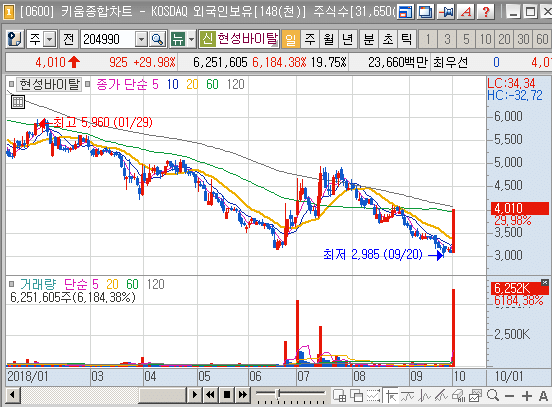Click the dotted-frame chart icon in bottom toolbar
This screenshot has width=552, height=407.
(374, 396)
